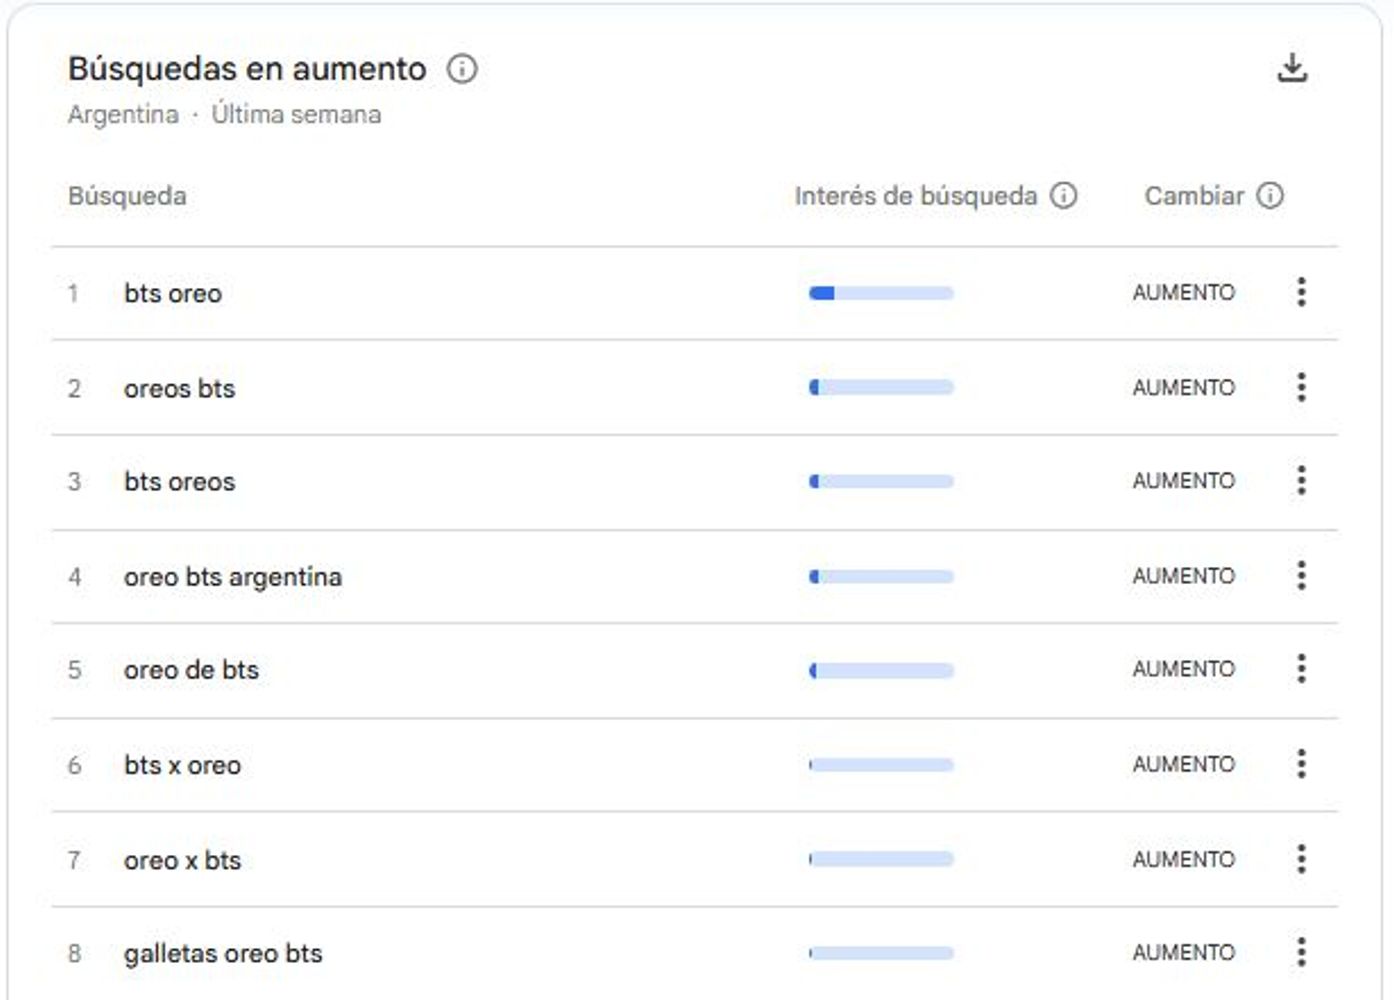The image size is (1394, 1000).
Task: Click AUMENTO label in 'bts oreo' row
Action: (x=1184, y=293)
